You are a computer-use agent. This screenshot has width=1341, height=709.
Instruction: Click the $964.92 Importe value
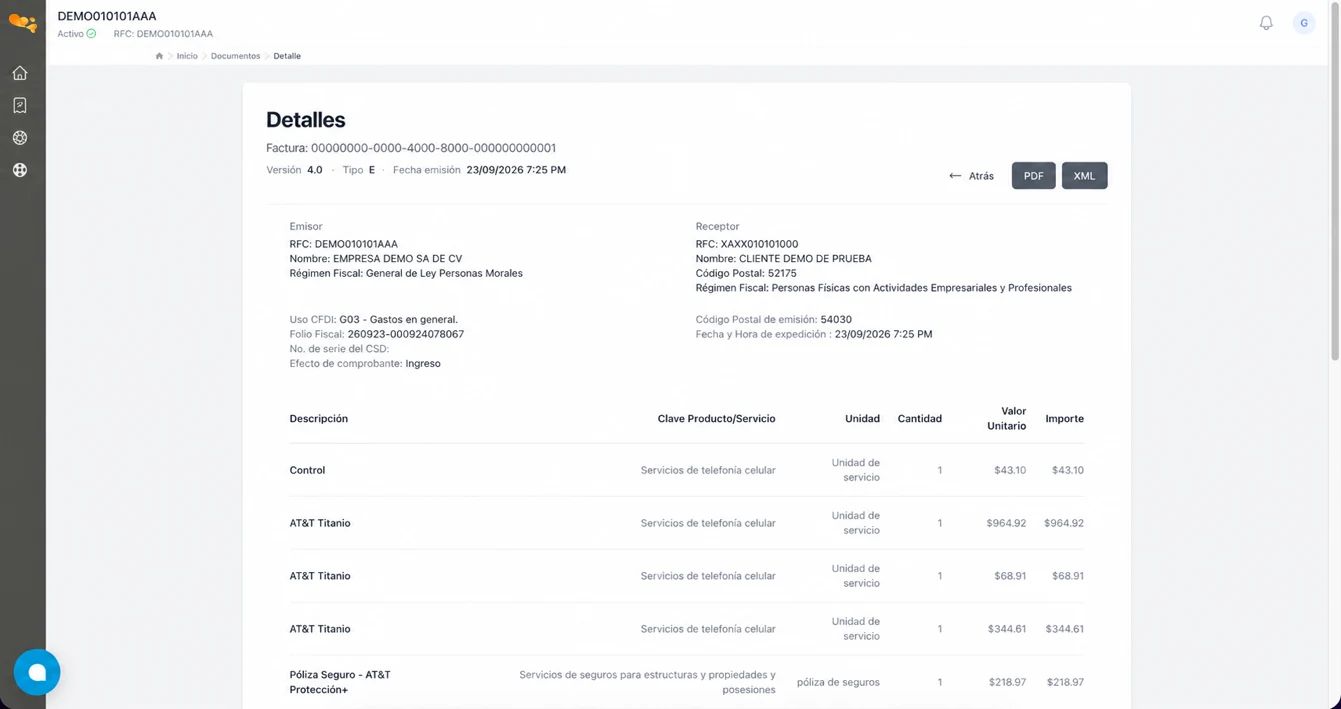coord(1064,523)
